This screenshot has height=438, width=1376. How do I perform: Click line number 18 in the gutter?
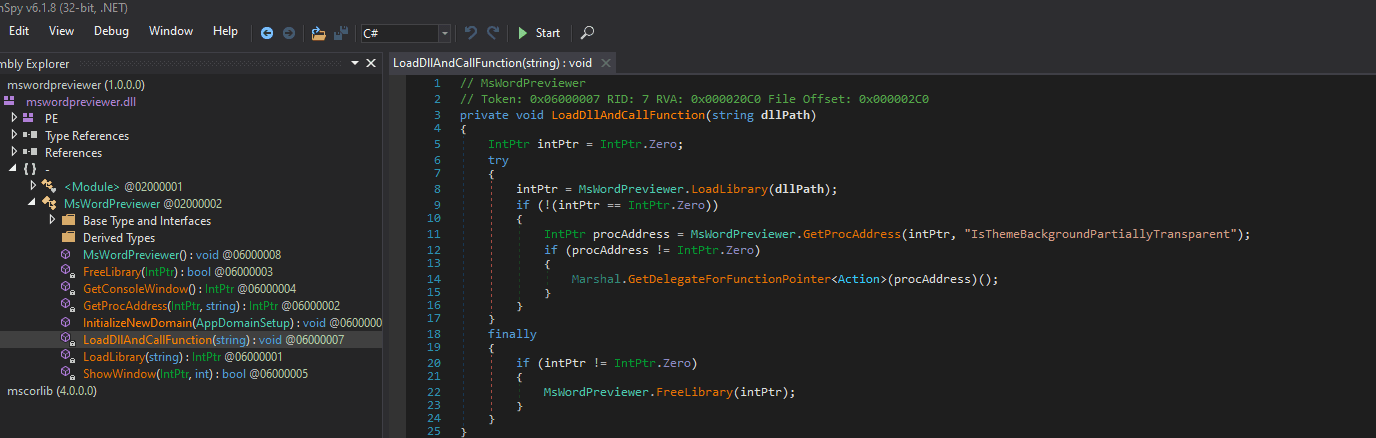tap(434, 333)
